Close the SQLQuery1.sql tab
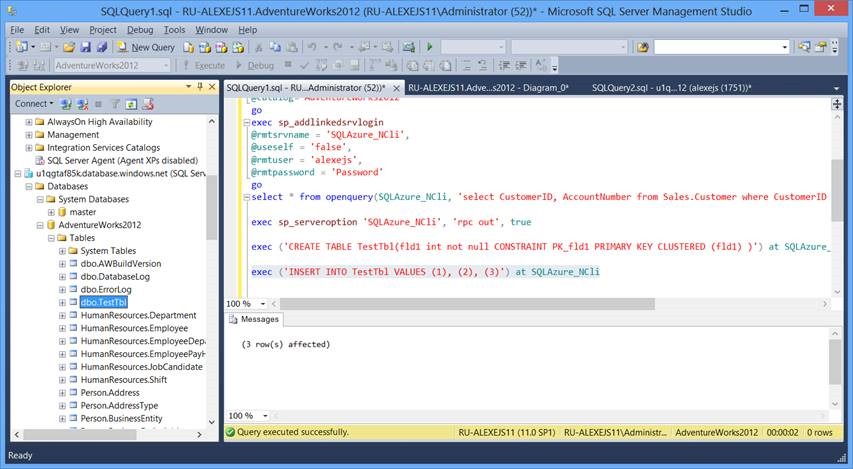Image resolution: width=853 pixels, height=469 pixels. pos(397,88)
